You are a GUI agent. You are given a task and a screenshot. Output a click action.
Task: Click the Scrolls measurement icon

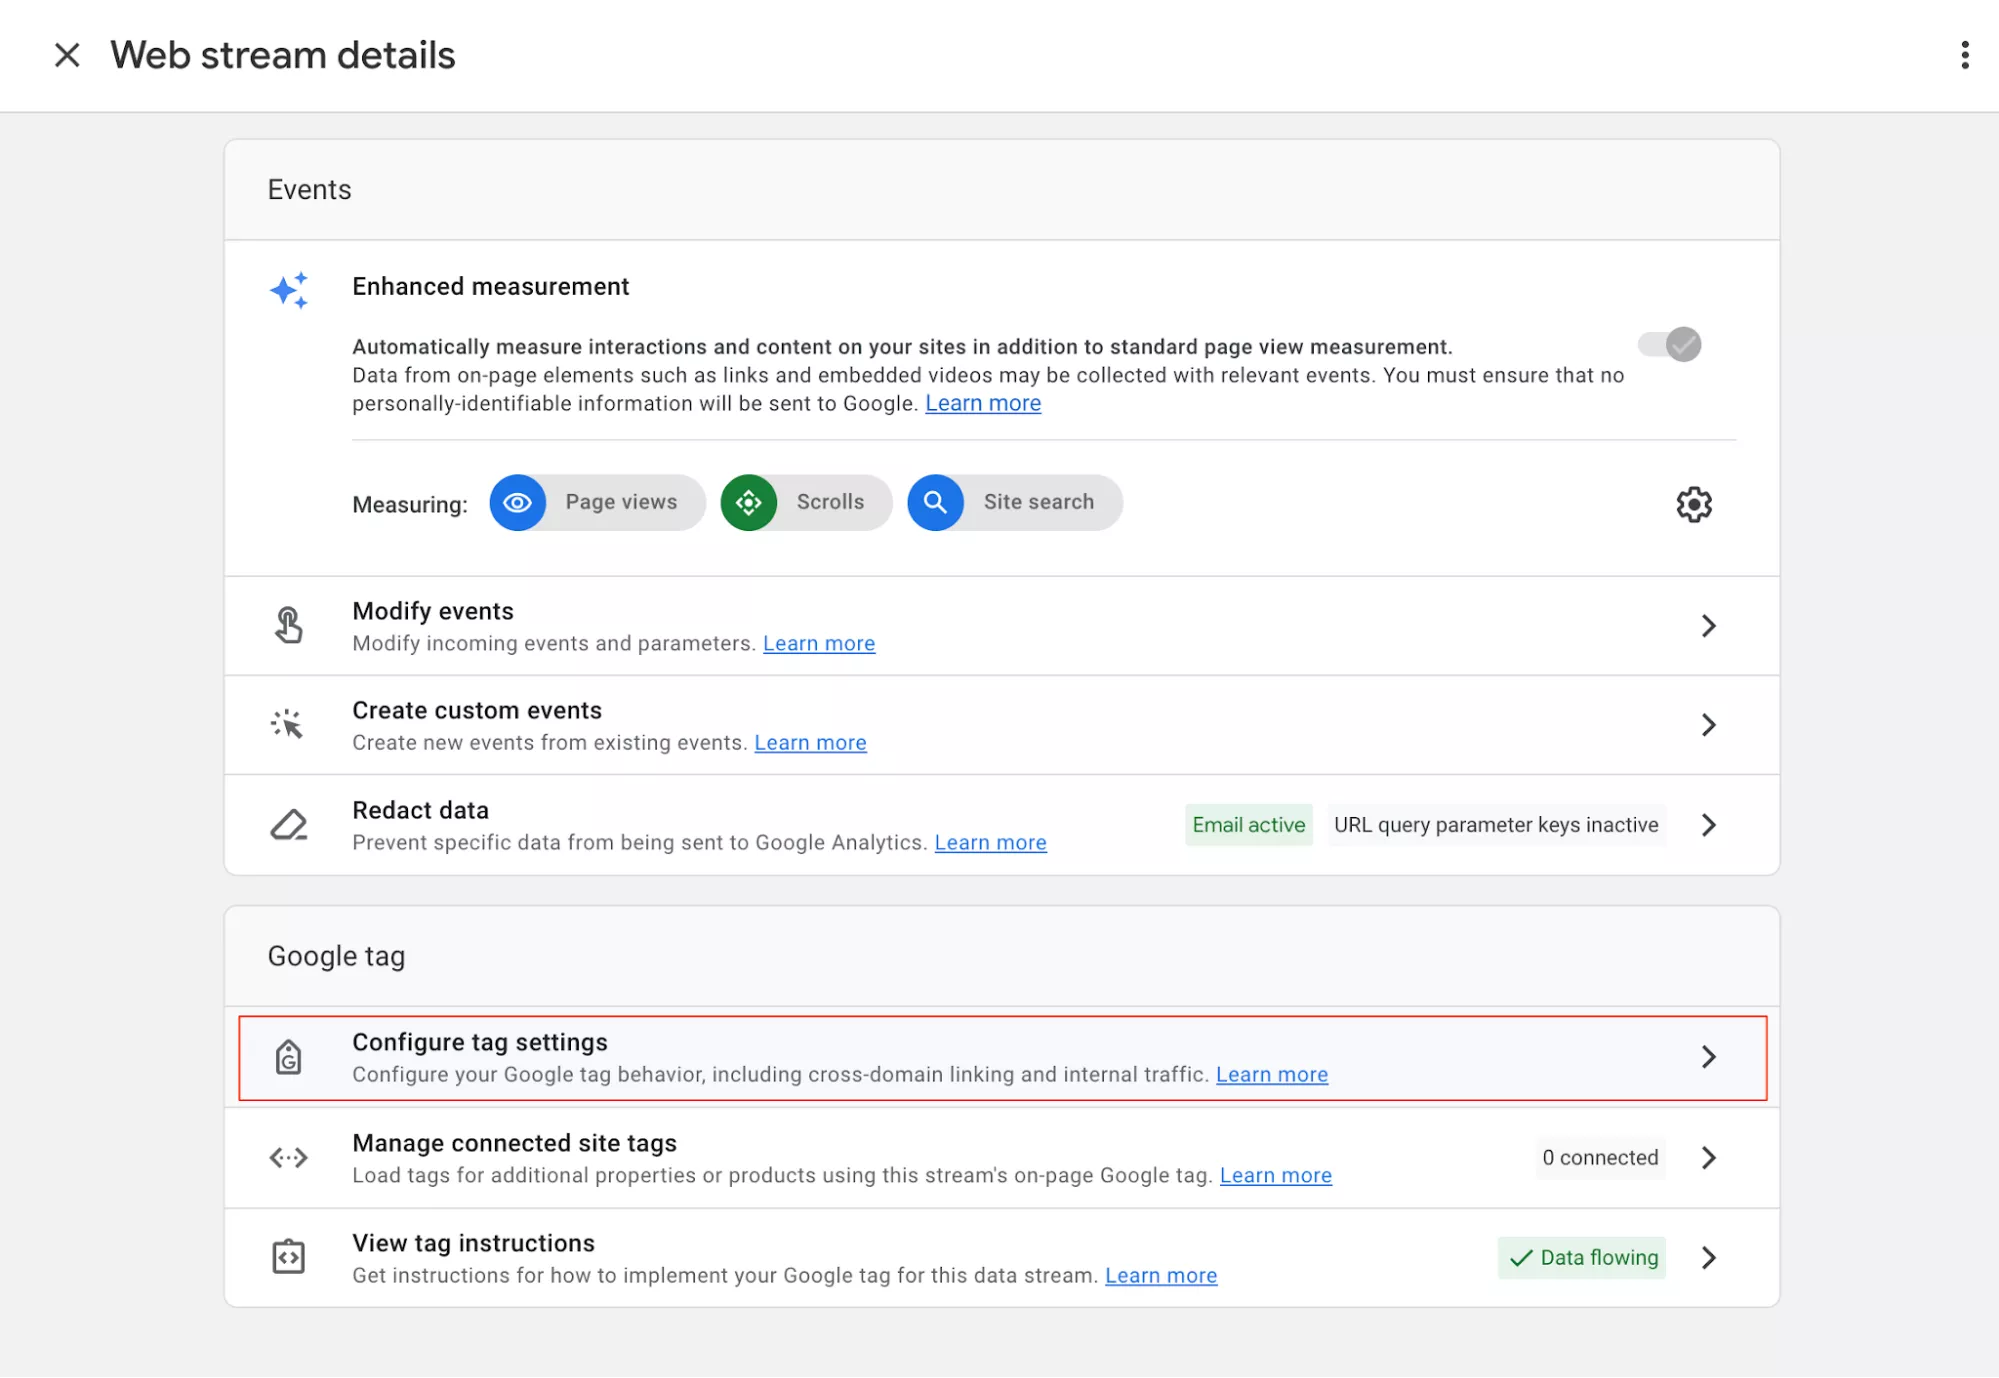coord(748,503)
